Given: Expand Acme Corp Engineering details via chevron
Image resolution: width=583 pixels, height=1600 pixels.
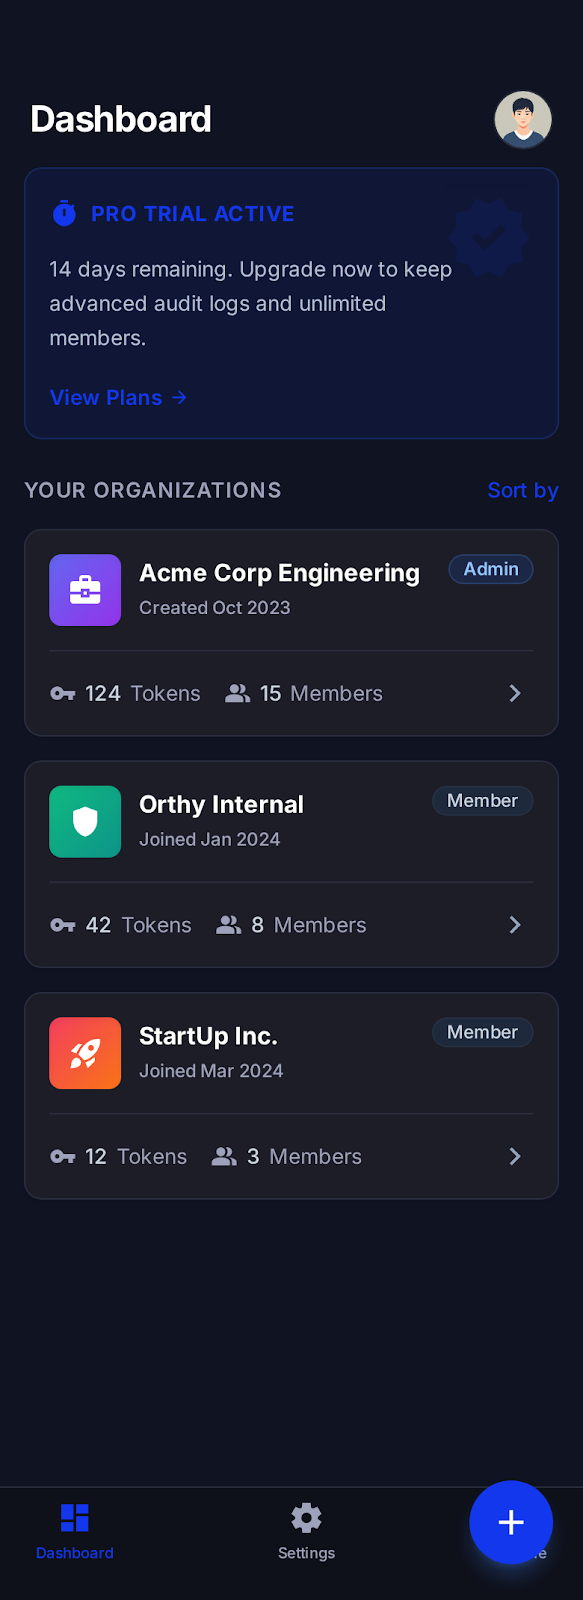Looking at the screenshot, I should pyautogui.click(x=514, y=693).
